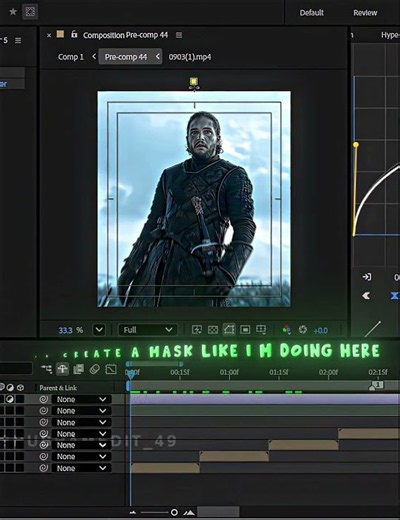Open the Hype panel tab on the right

coord(390,35)
